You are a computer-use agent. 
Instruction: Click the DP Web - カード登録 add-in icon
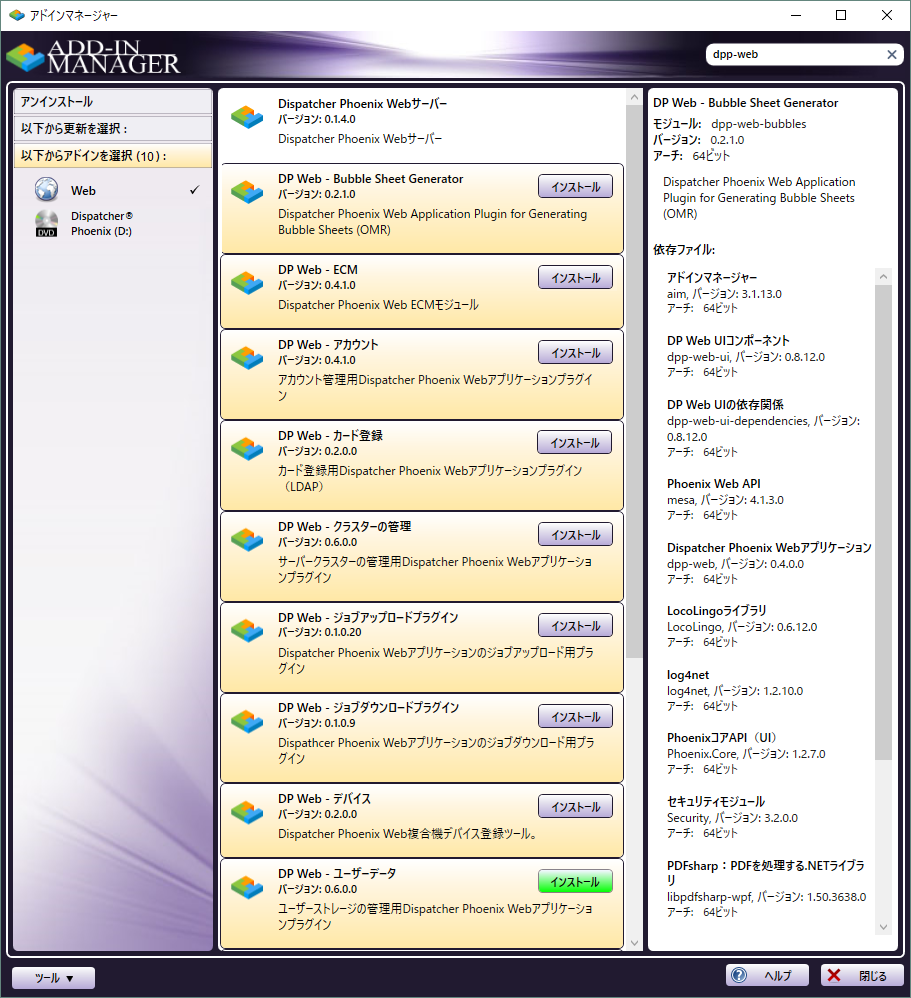click(247, 449)
